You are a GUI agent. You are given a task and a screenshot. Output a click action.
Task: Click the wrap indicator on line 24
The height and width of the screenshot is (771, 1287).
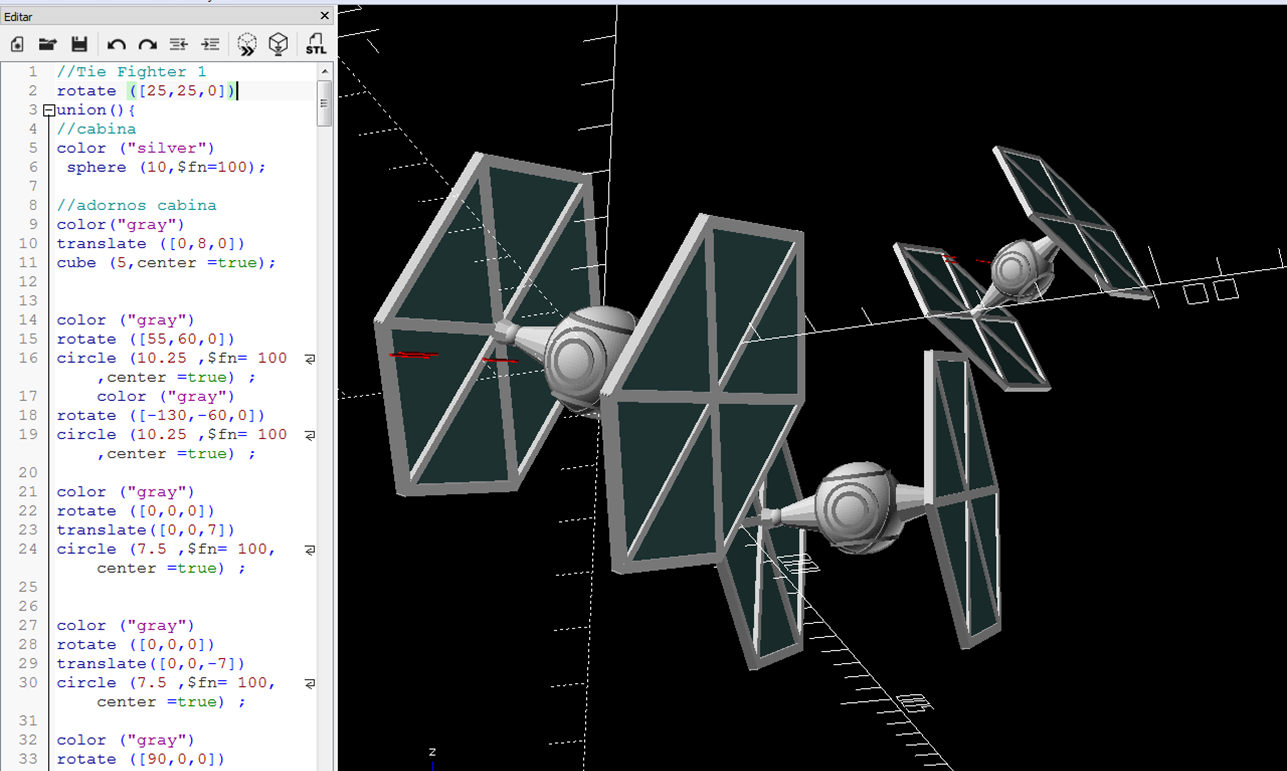311,548
